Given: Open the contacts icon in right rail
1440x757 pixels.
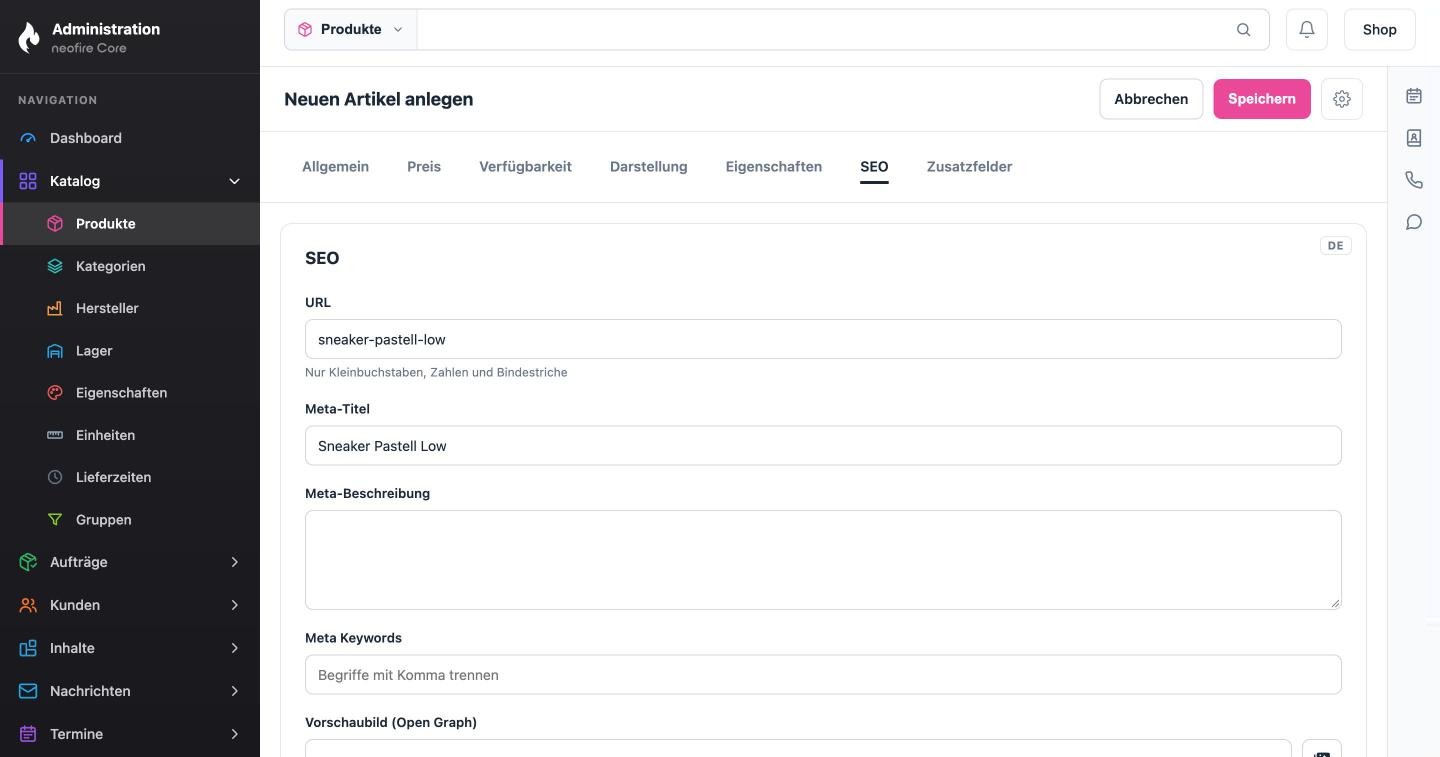Looking at the screenshot, I should pyautogui.click(x=1413, y=138).
